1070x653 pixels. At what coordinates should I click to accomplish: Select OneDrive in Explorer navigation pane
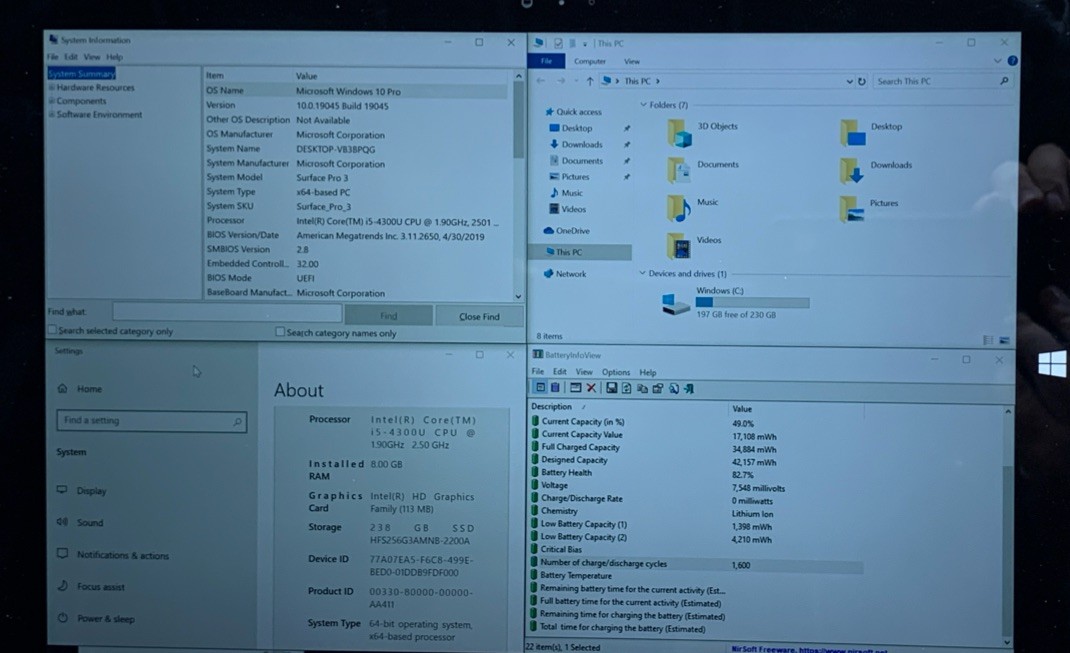click(x=566, y=231)
